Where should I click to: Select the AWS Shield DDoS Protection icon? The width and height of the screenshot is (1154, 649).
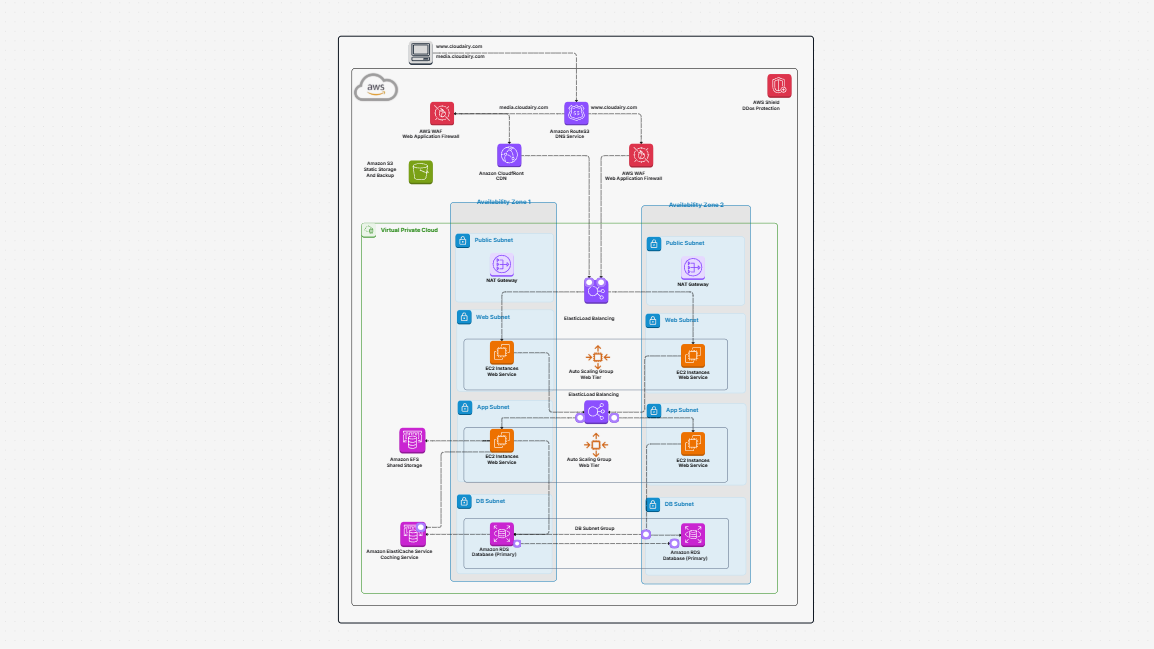click(x=779, y=86)
